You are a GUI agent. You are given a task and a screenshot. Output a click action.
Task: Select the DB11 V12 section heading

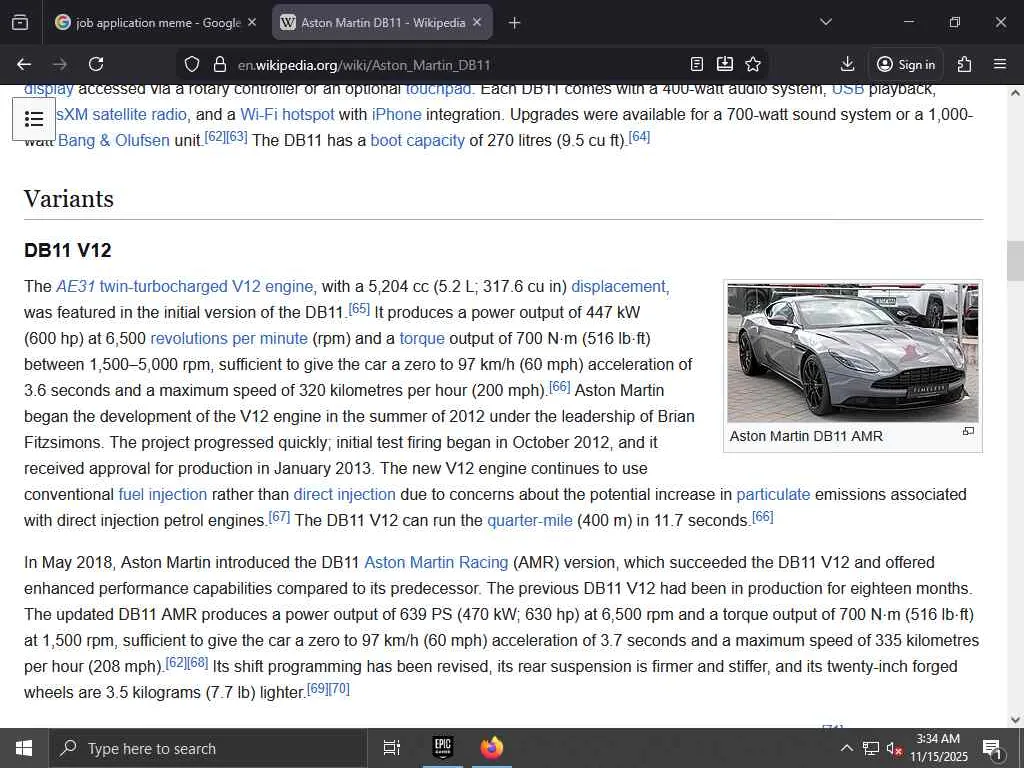coord(68,251)
